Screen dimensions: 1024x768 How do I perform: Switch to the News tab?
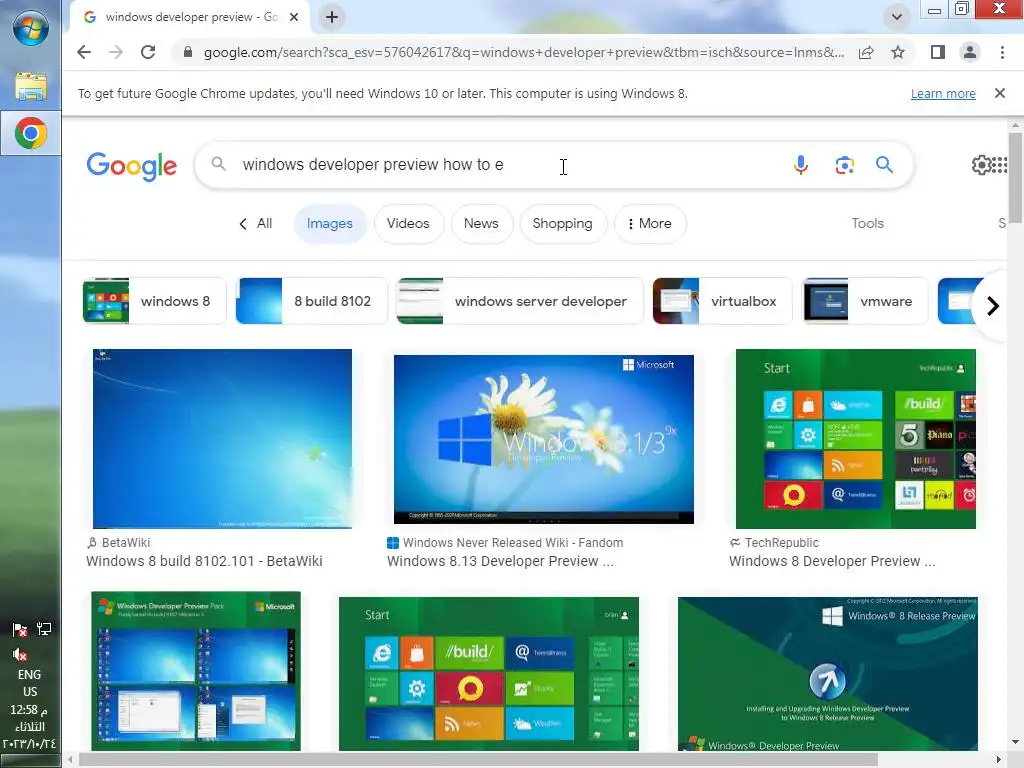click(481, 223)
